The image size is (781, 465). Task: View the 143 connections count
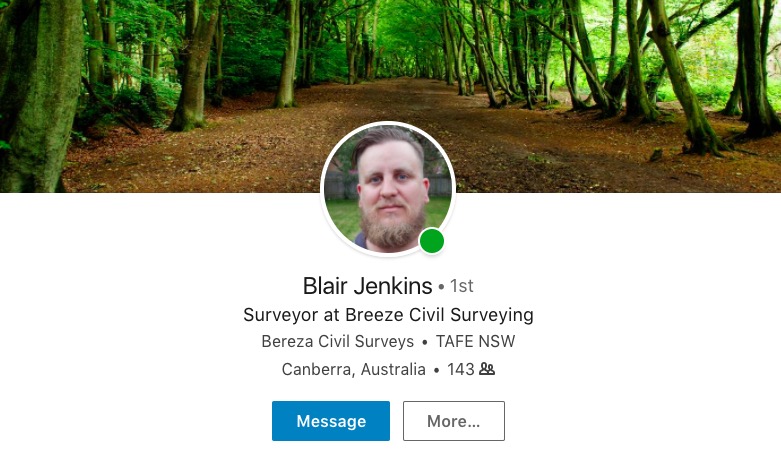(461, 369)
